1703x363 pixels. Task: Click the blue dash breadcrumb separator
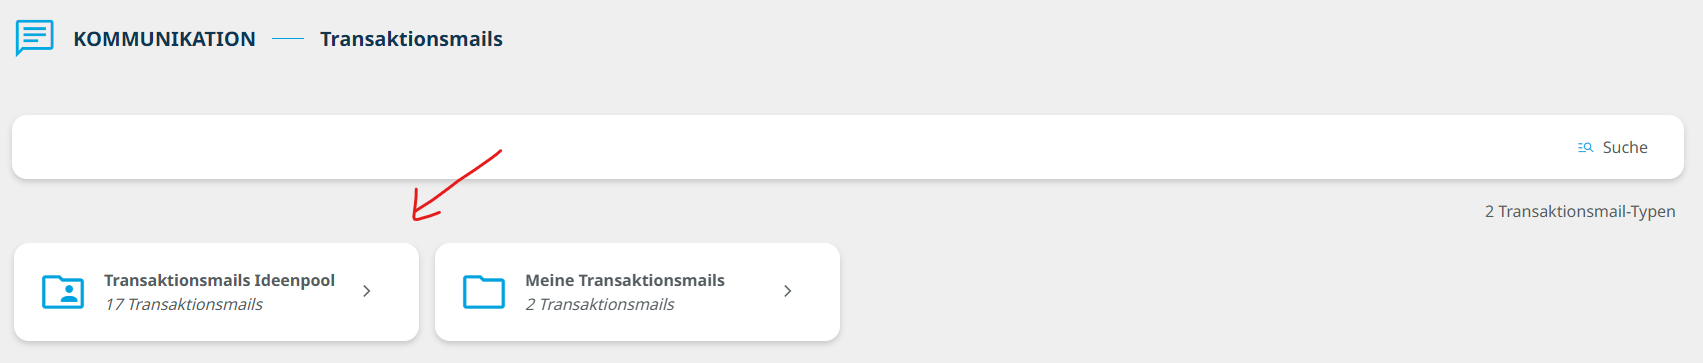pos(288,39)
